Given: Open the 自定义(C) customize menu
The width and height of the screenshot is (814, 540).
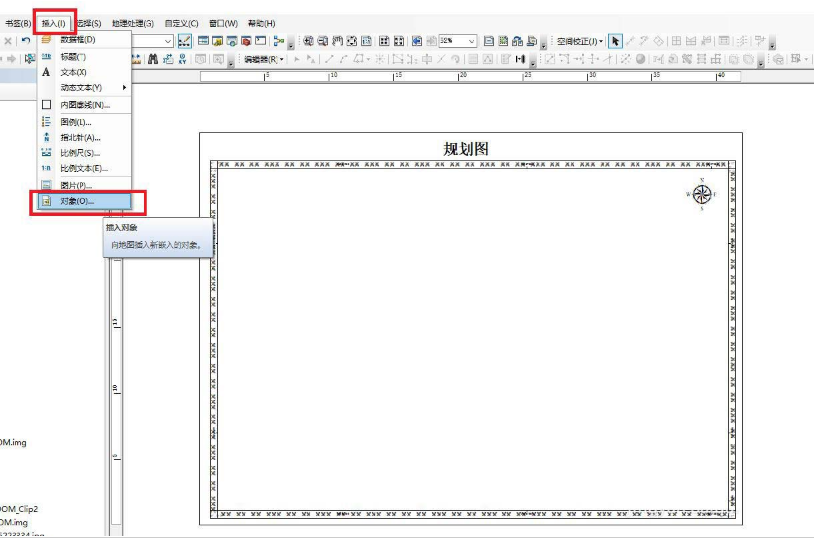Looking at the screenshot, I should [182, 23].
